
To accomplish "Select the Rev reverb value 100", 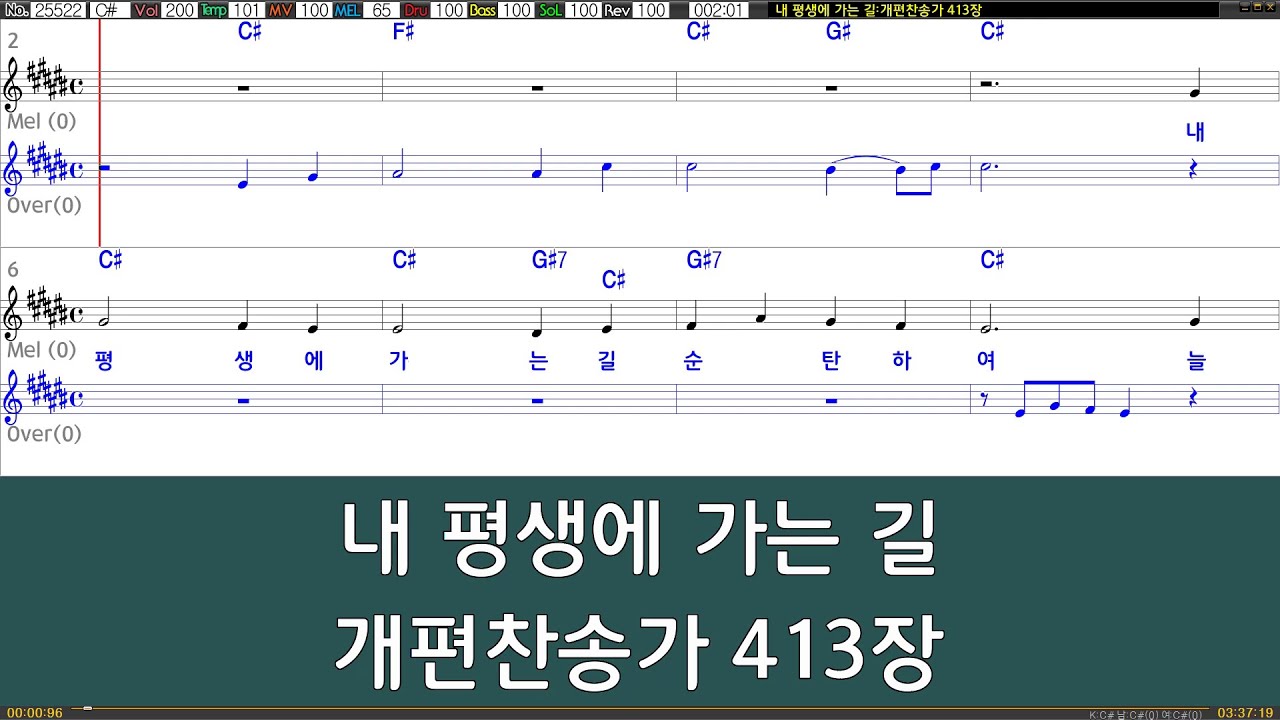I will pyautogui.click(x=651, y=10).
